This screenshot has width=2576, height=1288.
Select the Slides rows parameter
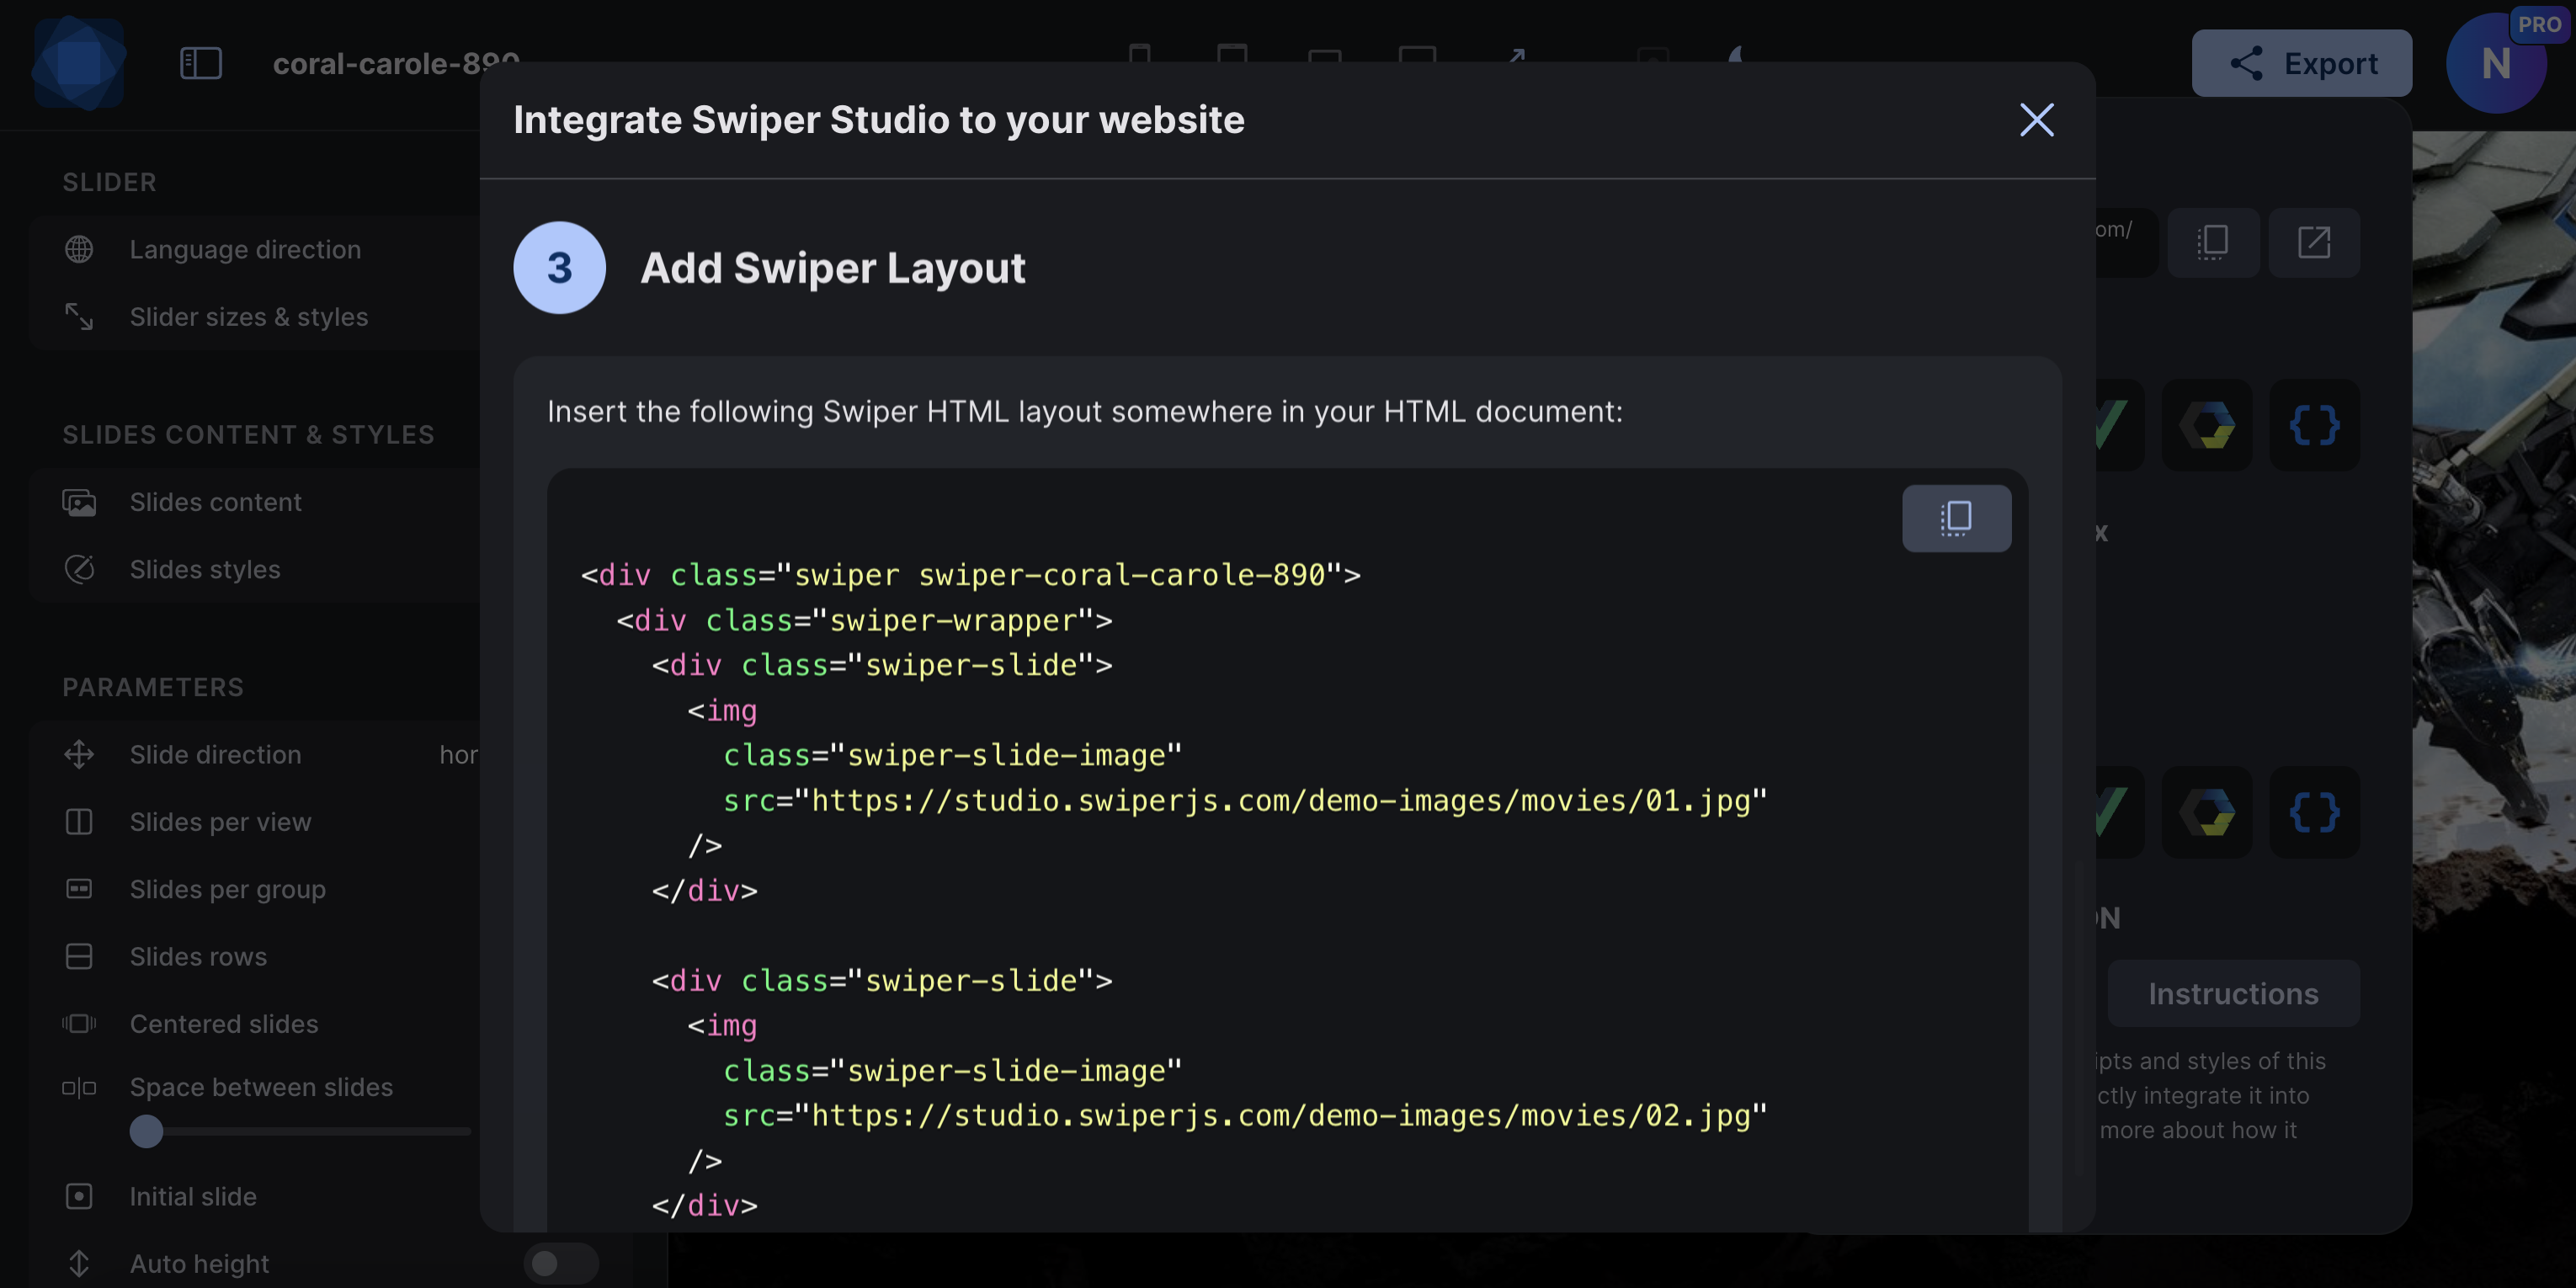coord(255,956)
